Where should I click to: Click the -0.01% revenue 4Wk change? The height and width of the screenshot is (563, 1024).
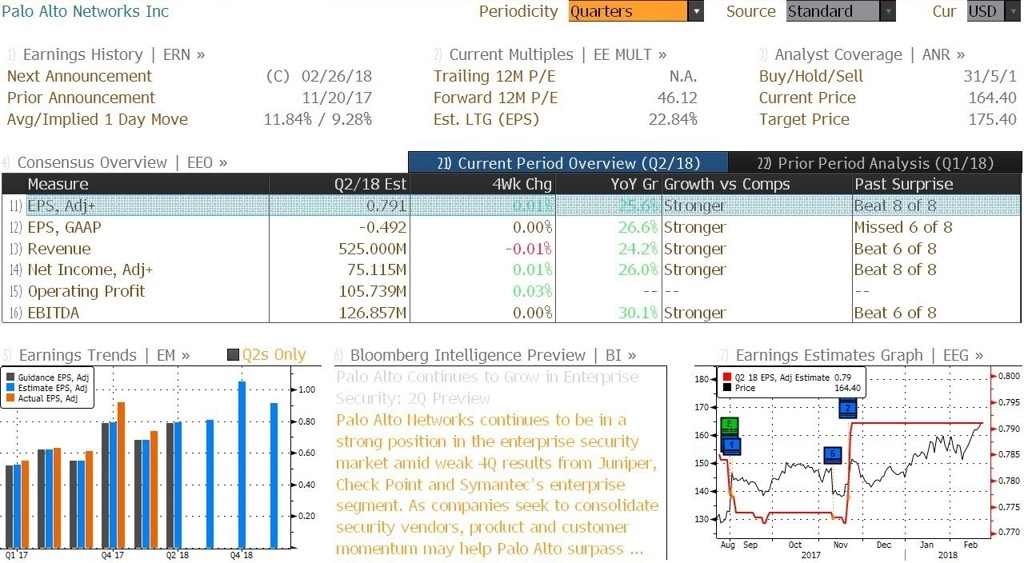pos(528,249)
